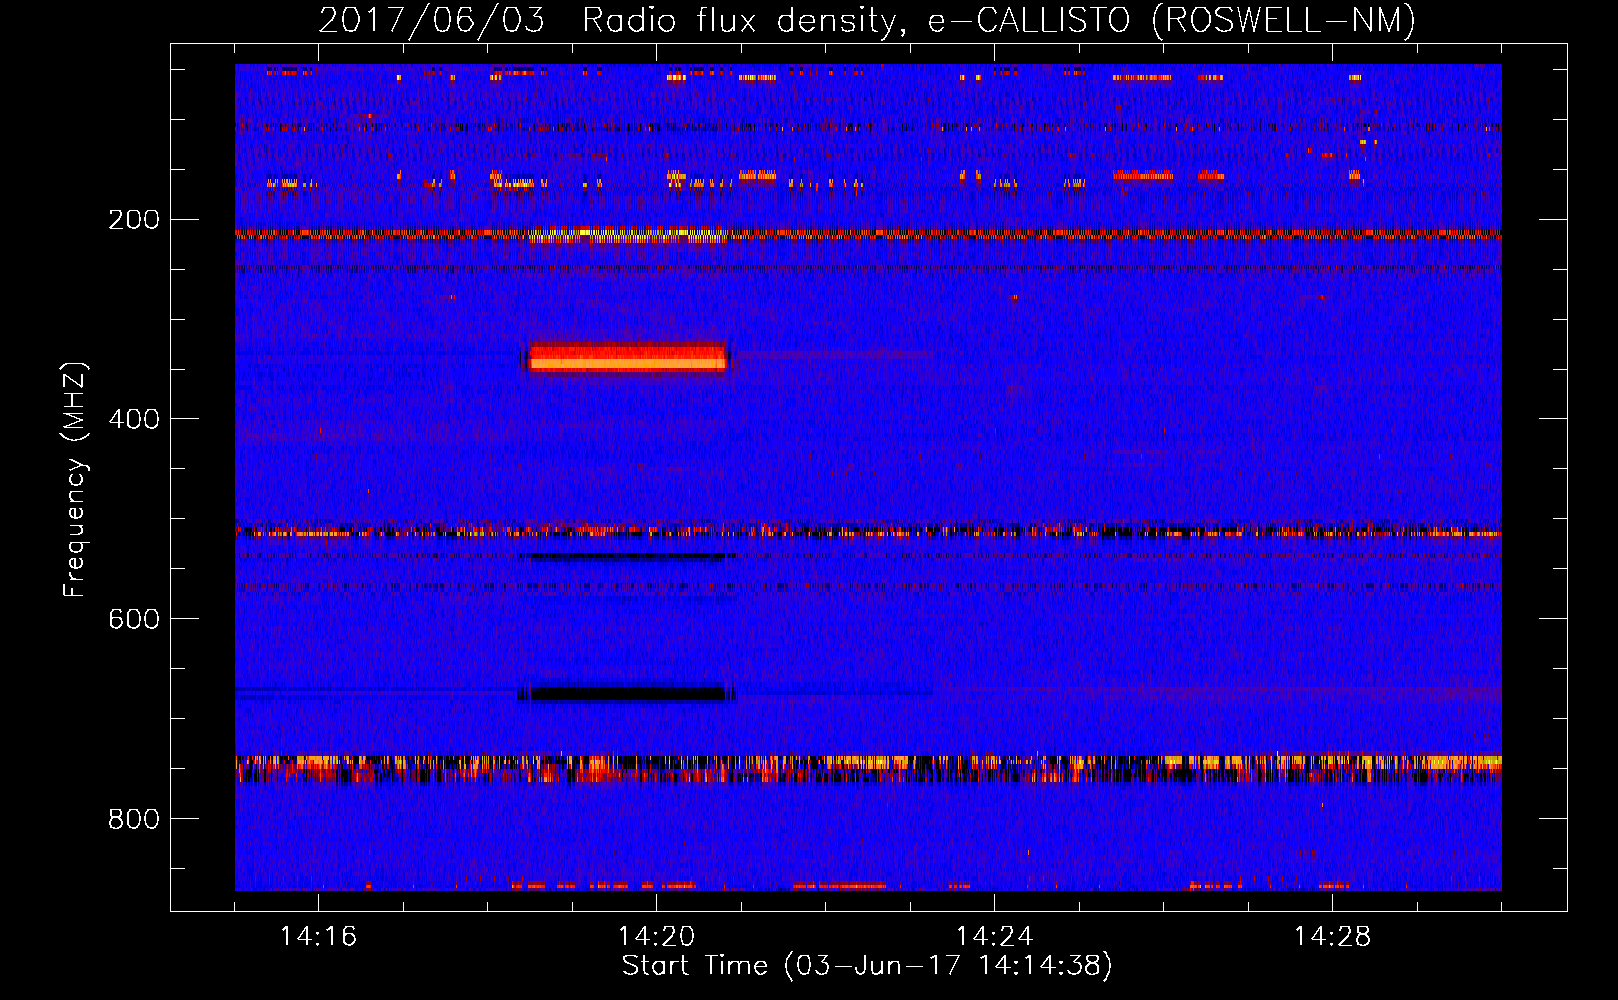Click the 'Frequency (MHZ)' axis label
1618x1000 pixels.
click(x=75, y=479)
